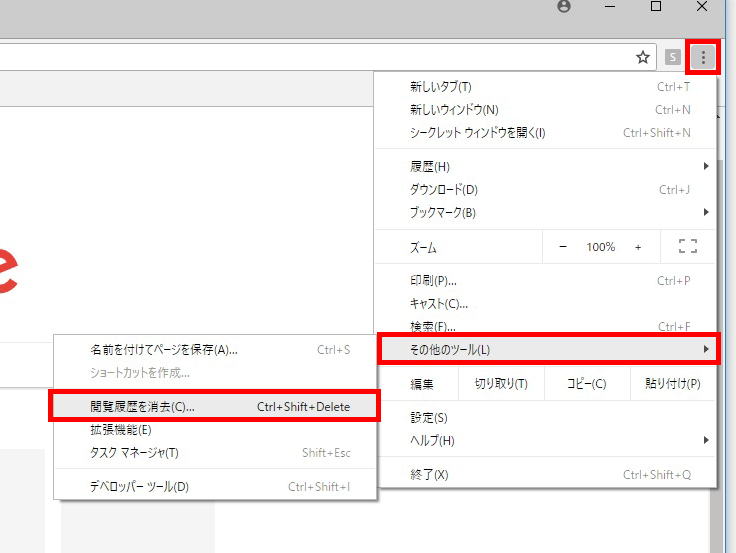This screenshot has width=736, height=553.
Task: Expand その他のツール(L) submenu
Action: tap(548, 349)
